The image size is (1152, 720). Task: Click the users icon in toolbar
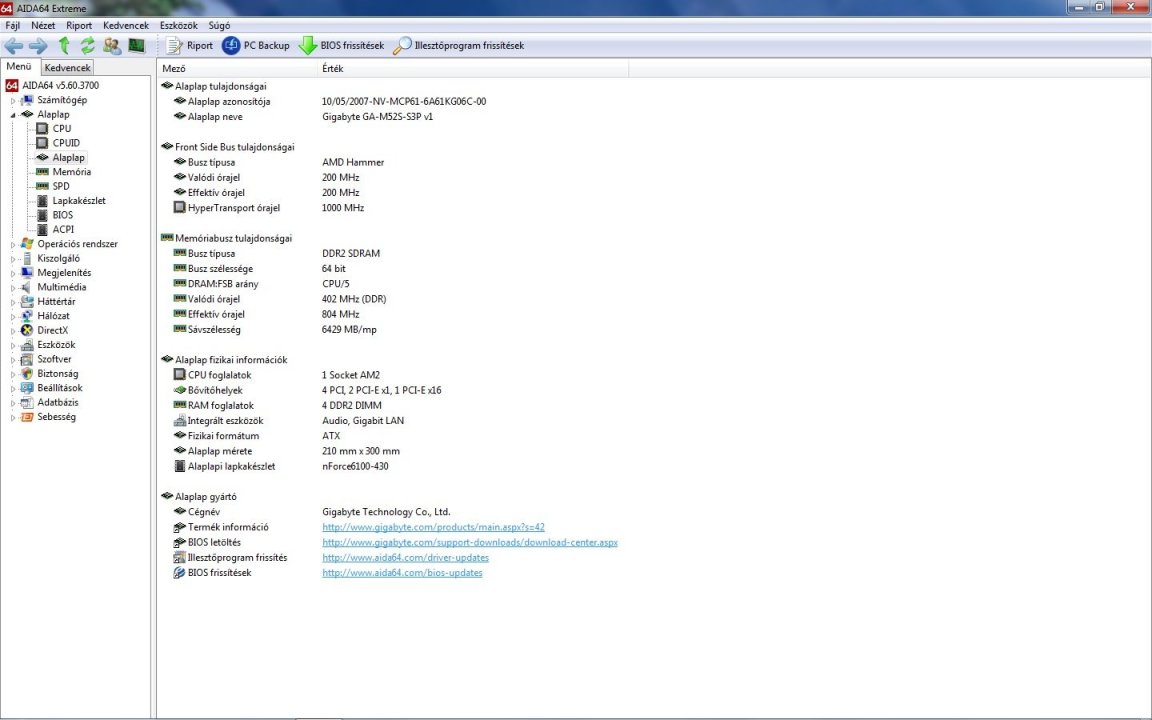pos(112,46)
